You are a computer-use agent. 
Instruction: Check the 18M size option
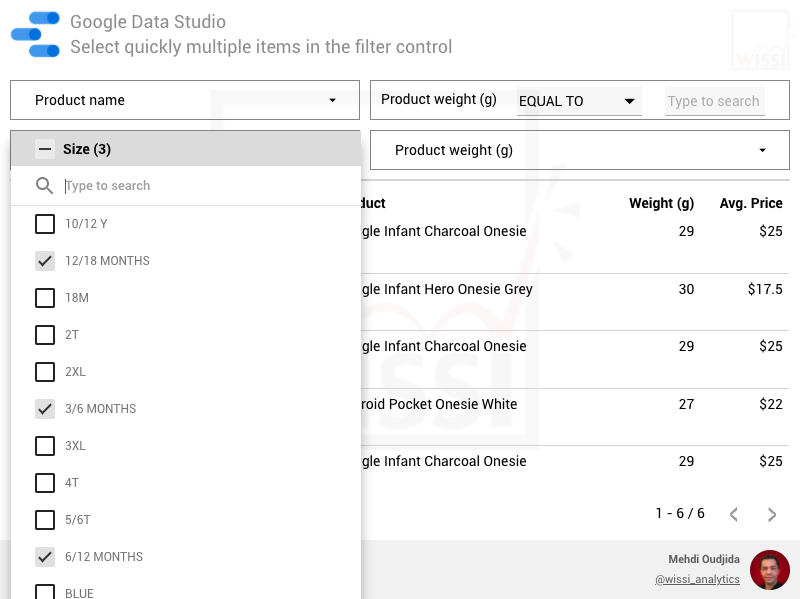click(x=45, y=298)
